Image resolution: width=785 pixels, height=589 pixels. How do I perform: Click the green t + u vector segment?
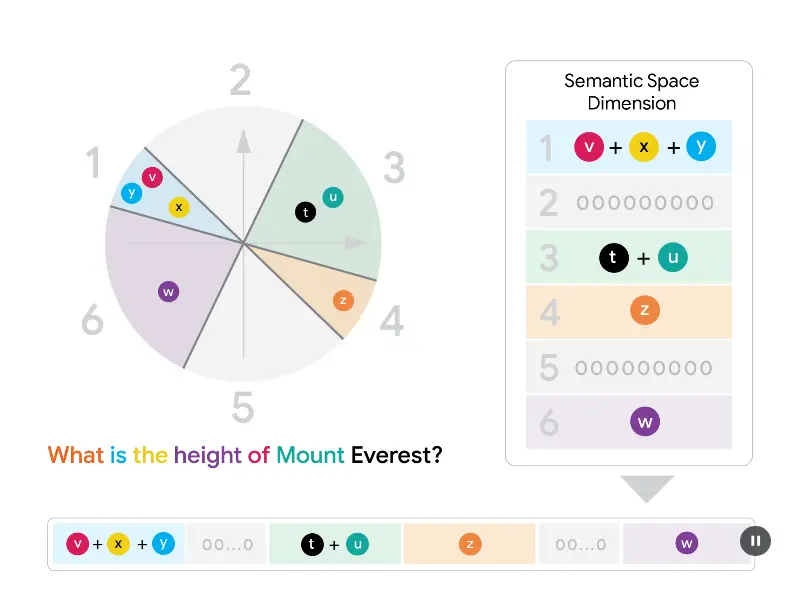tap(334, 544)
